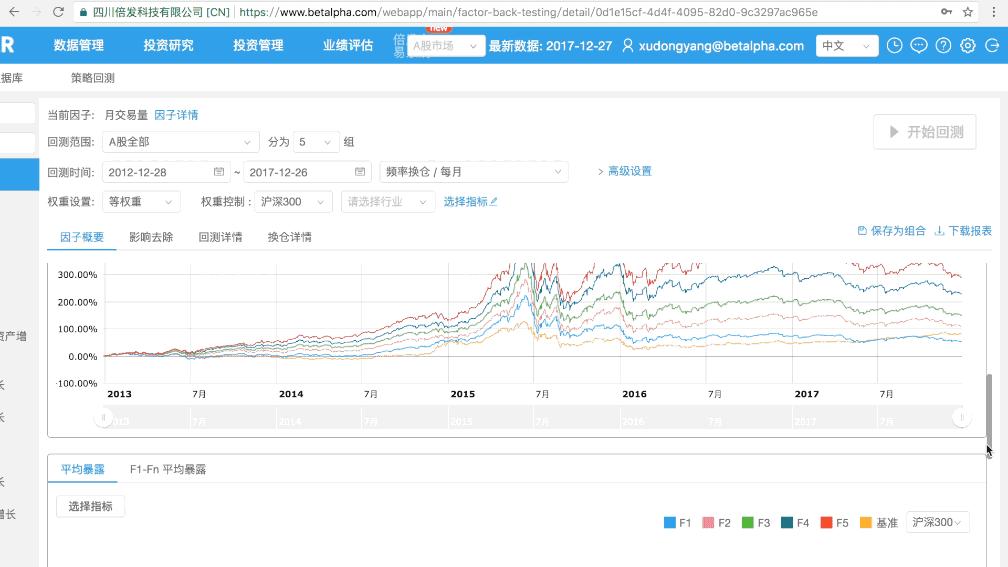Click 保存为组合 save as portfolio
The image size is (1008, 567).
coord(892,231)
